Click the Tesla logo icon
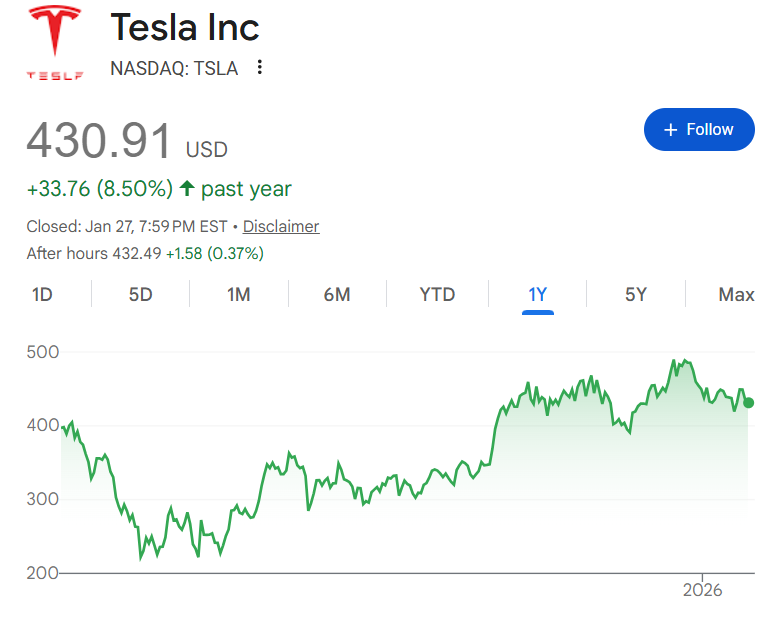The image size is (780, 624). tap(54, 44)
